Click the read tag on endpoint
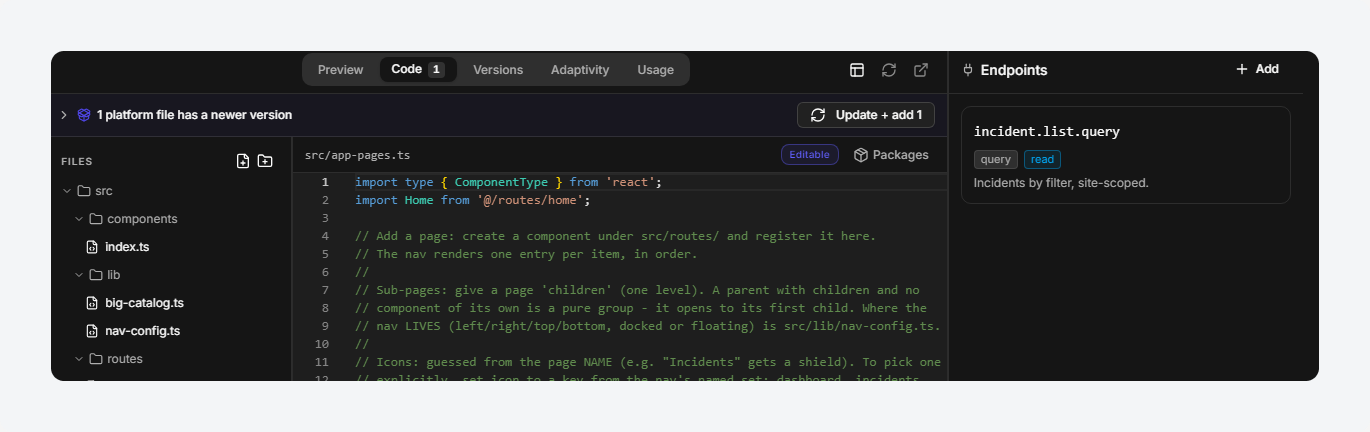This screenshot has height=432, width=1370. tap(1042, 159)
